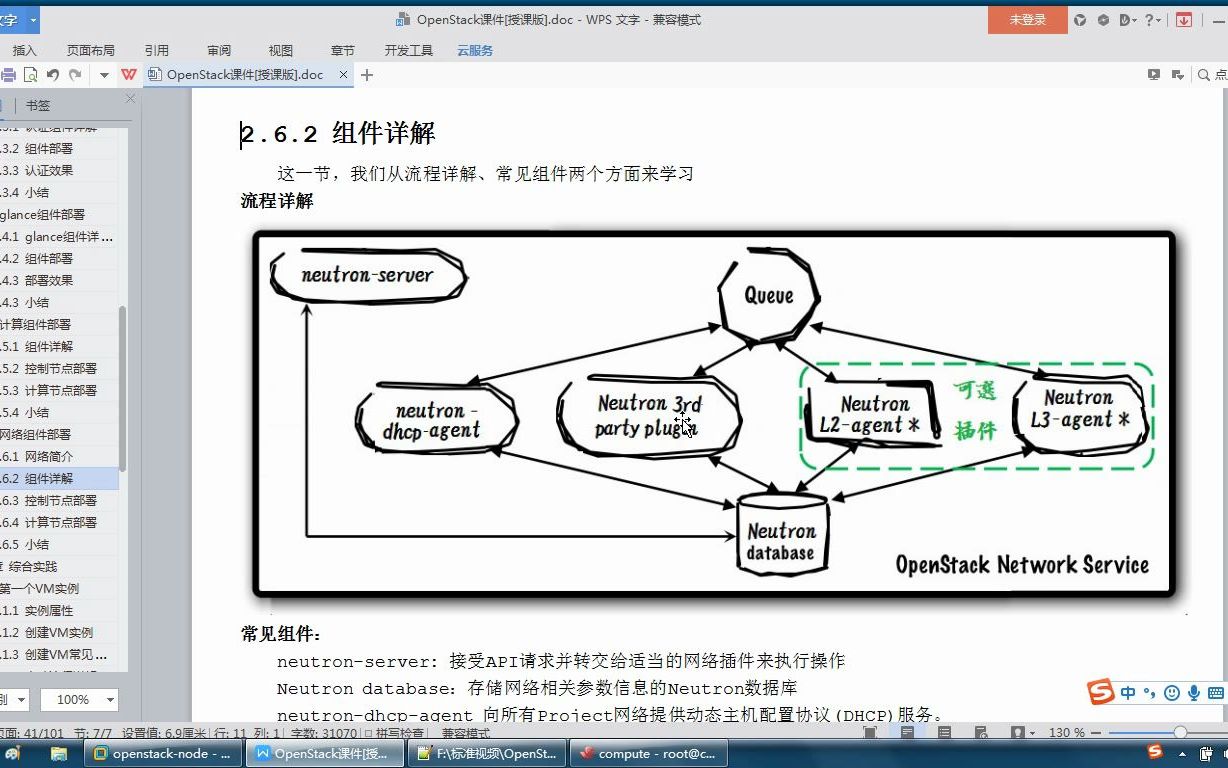This screenshot has height=768, width=1228.
Task: Open the D-shaped icon dropdown in title bar
Action: [x=1129, y=20]
